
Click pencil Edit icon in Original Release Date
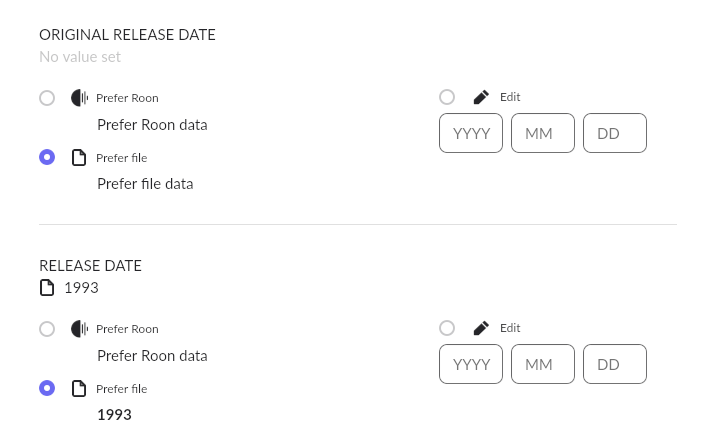481,97
